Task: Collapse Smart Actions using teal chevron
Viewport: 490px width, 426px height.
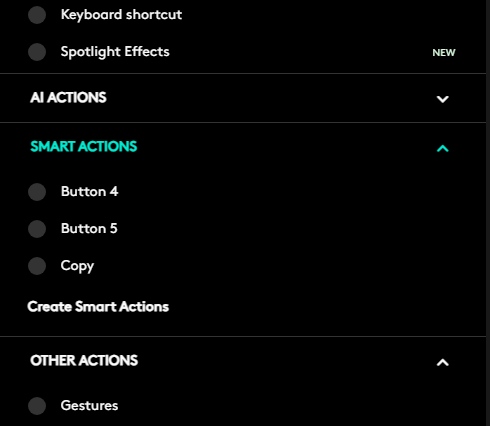Action: pos(443,148)
